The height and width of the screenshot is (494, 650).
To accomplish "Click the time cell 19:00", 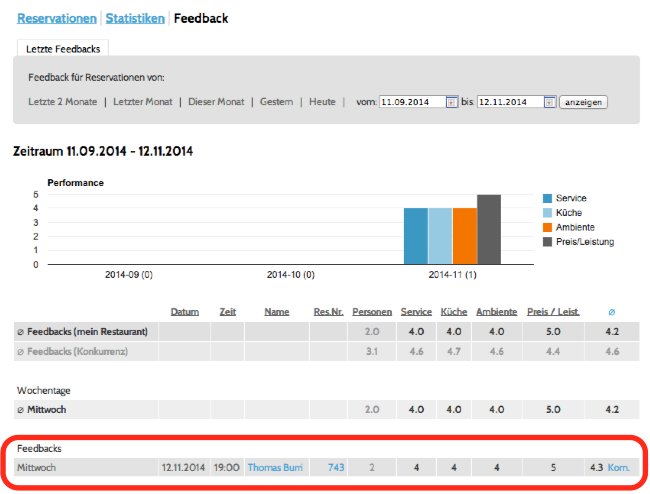I will pyautogui.click(x=226, y=467).
